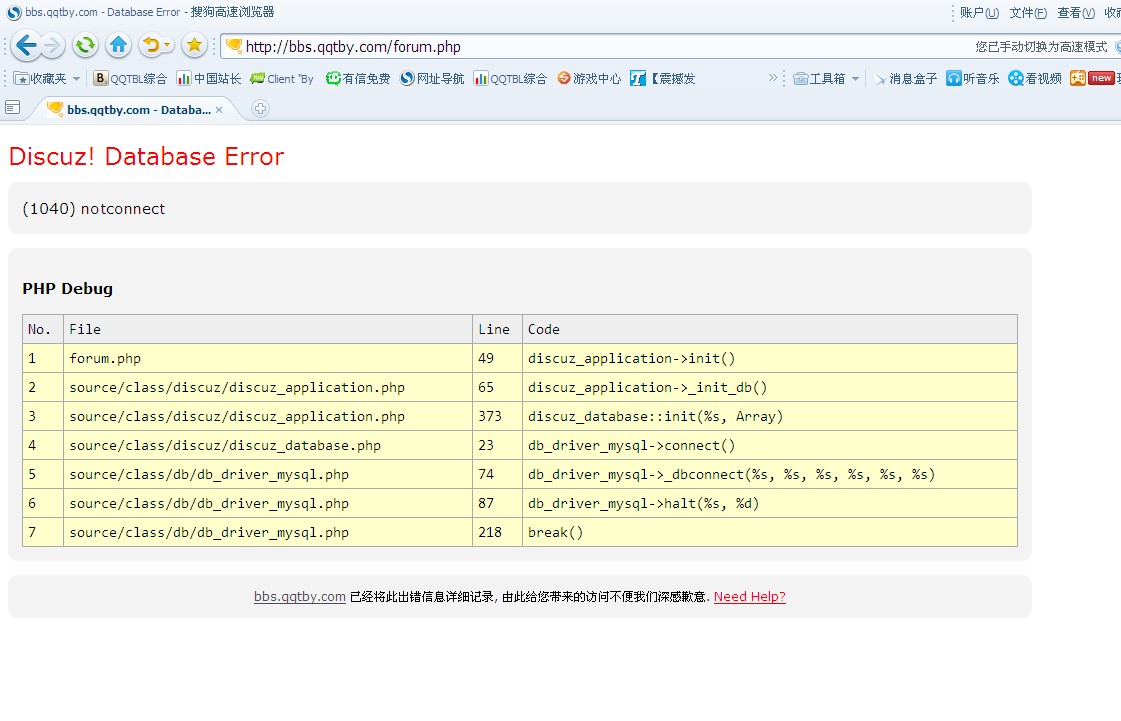Screen dimensions: 1121x721
Task: Bookmark this page with the yellow star icon
Action: [194, 46]
